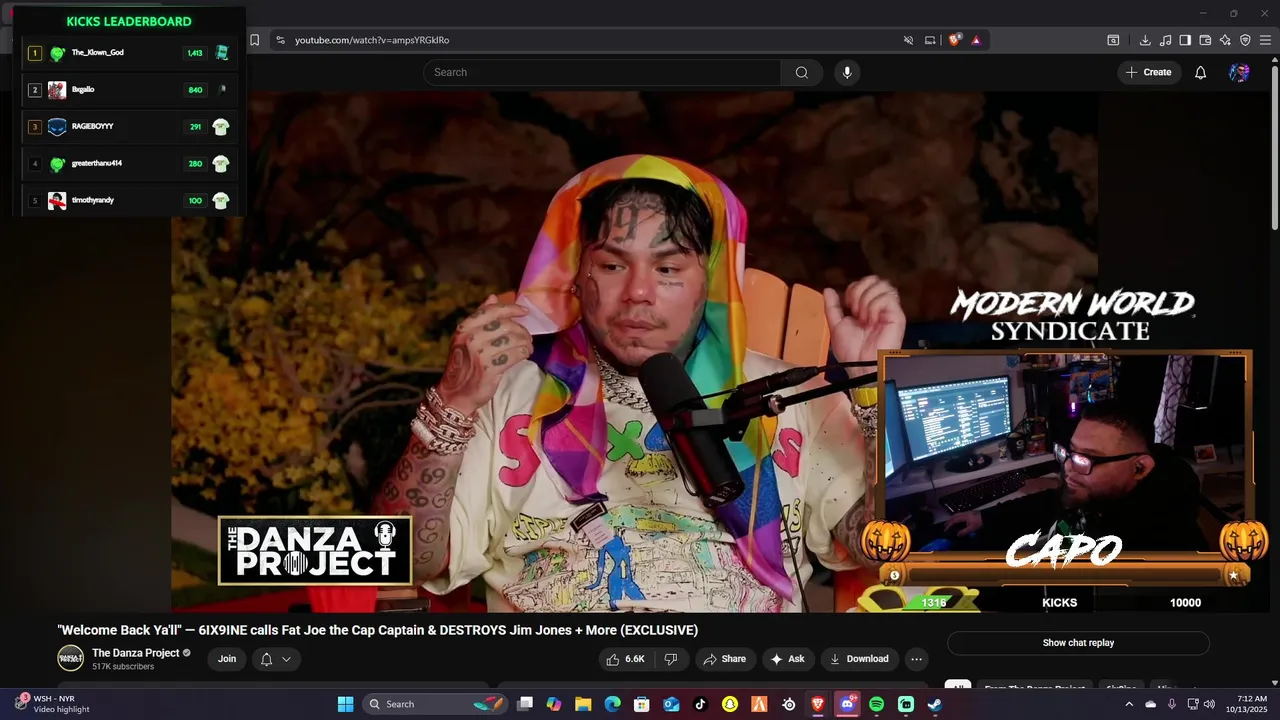Open The Danza Project channel name link

[x=135, y=653]
